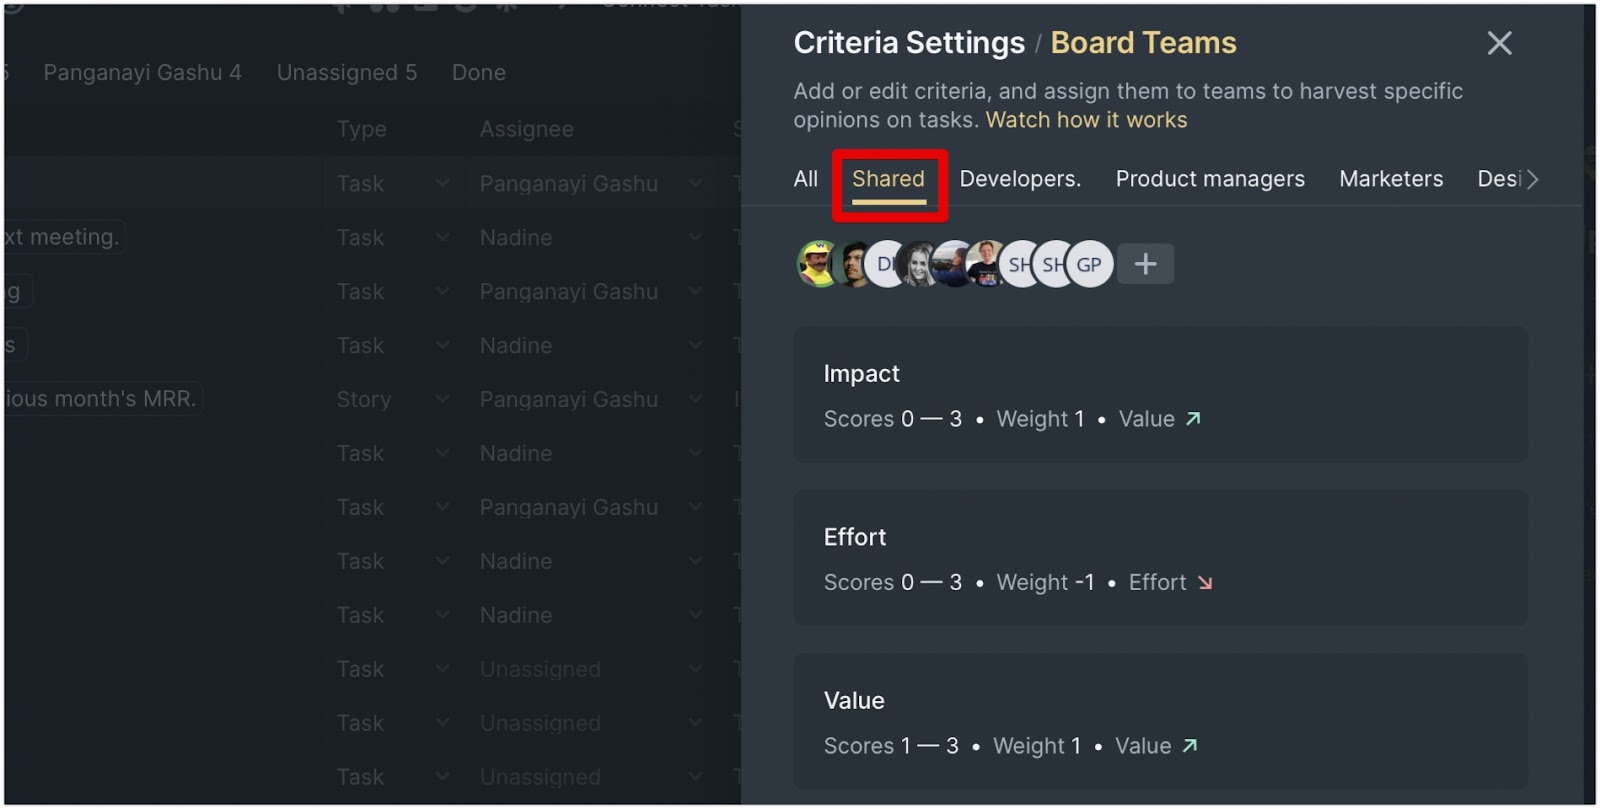The height and width of the screenshot is (809, 1600).
Task: Add a team member with plus button
Action: point(1145,264)
